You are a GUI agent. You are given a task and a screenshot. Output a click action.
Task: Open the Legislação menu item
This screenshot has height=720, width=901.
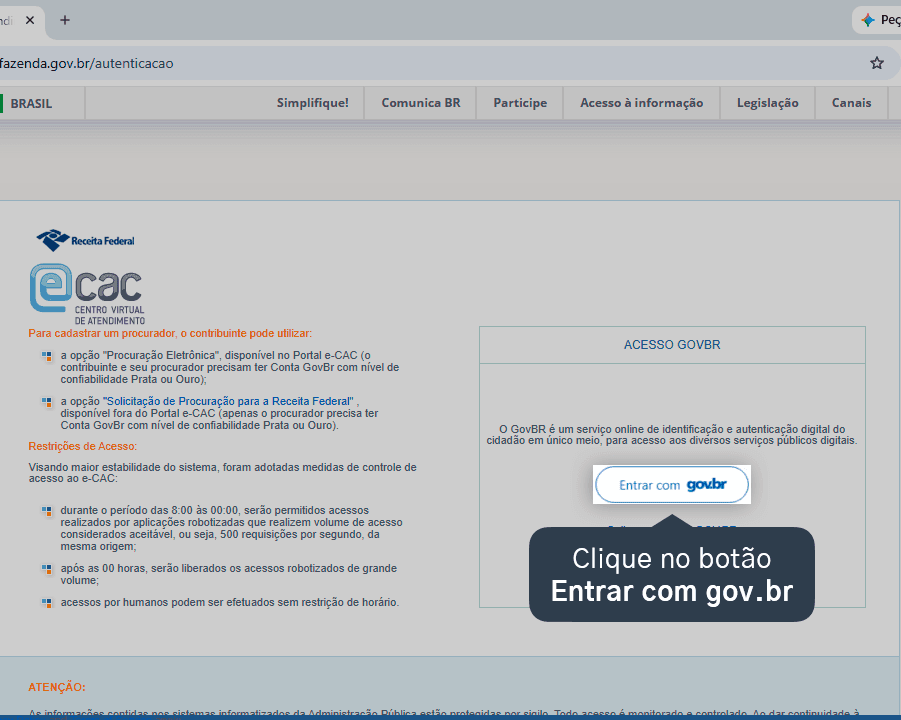point(768,103)
